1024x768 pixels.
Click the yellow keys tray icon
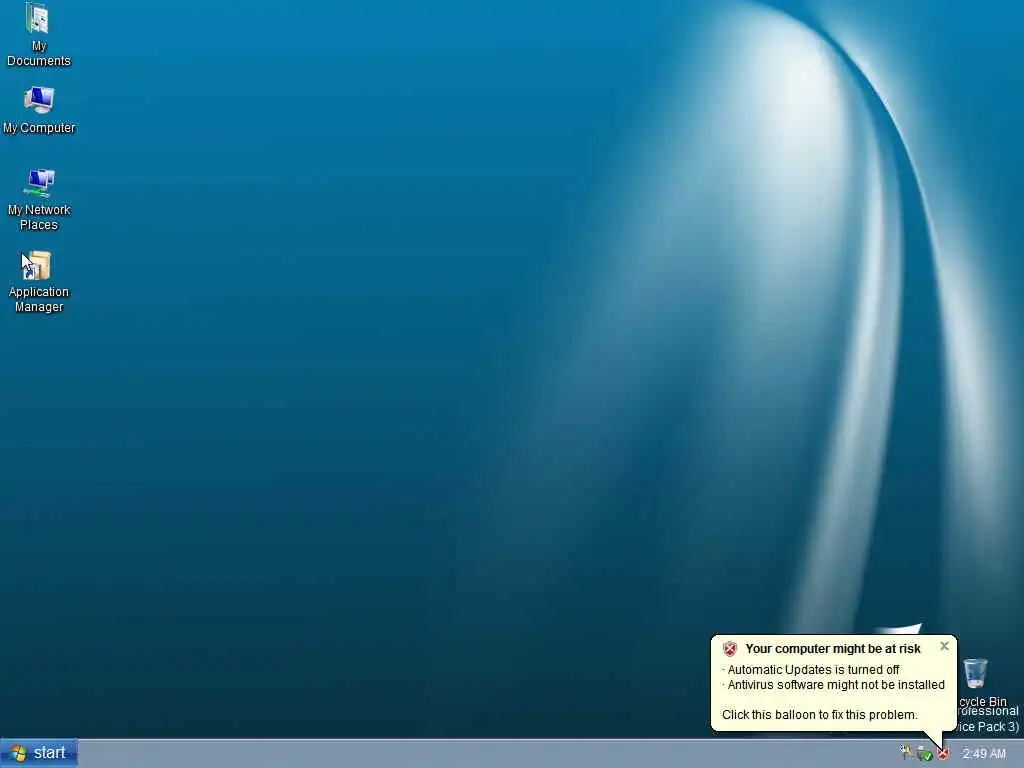click(906, 753)
